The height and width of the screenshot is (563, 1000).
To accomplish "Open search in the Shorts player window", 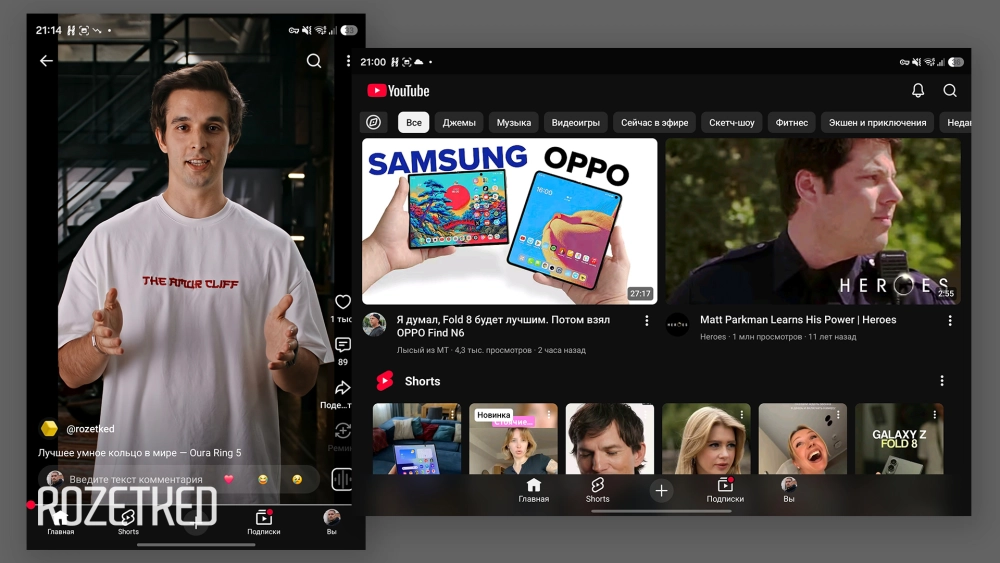I will (x=314, y=61).
